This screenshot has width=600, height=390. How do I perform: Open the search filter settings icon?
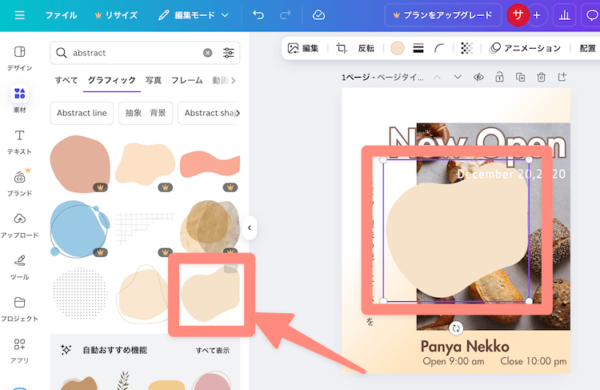228,53
